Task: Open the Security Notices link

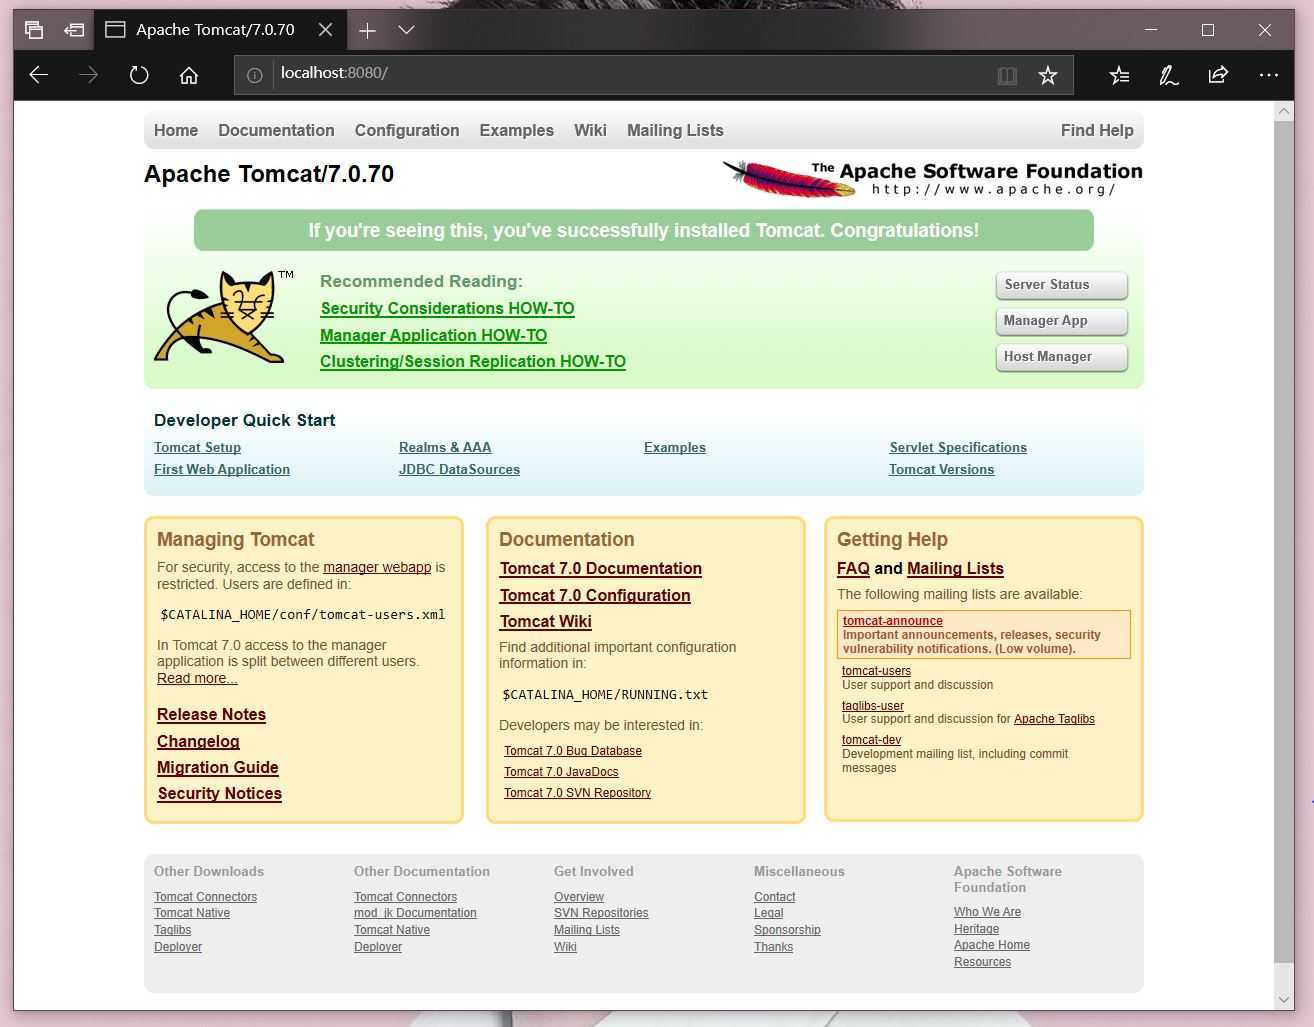Action: click(x=219, y=794)
